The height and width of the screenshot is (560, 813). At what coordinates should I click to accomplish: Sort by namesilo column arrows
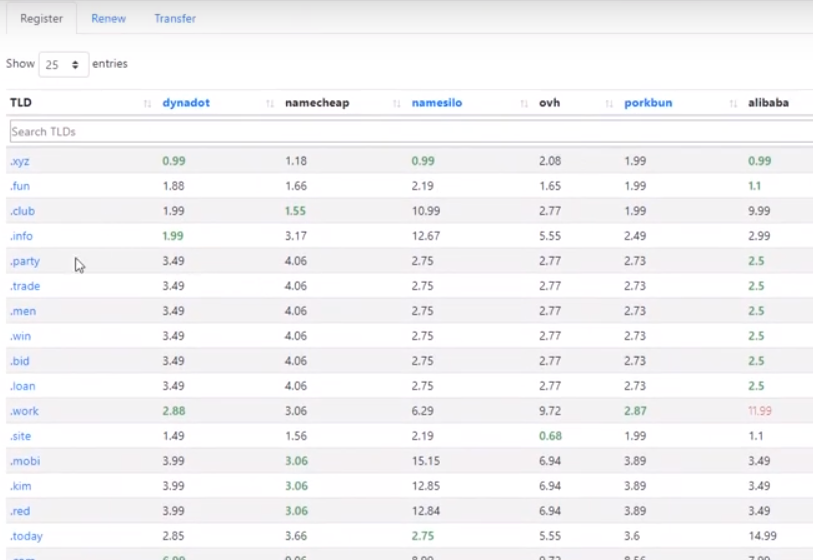coord(524,103)
